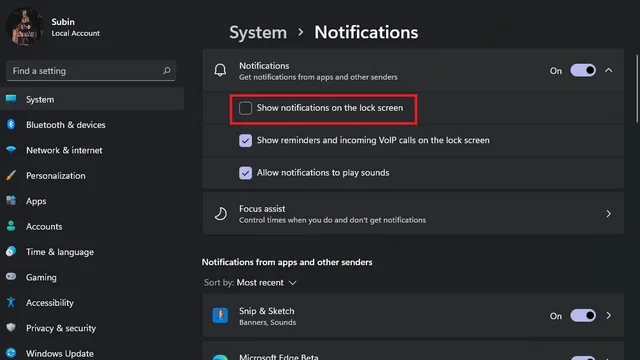Click the Gaming controller icon
The width and height of the screenshot is (640, 360).
click(x=11, y=276)
